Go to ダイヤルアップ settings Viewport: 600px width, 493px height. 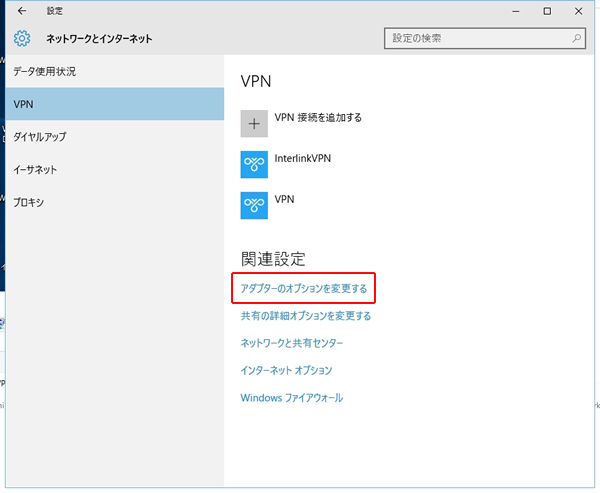(x=40, y=137)
